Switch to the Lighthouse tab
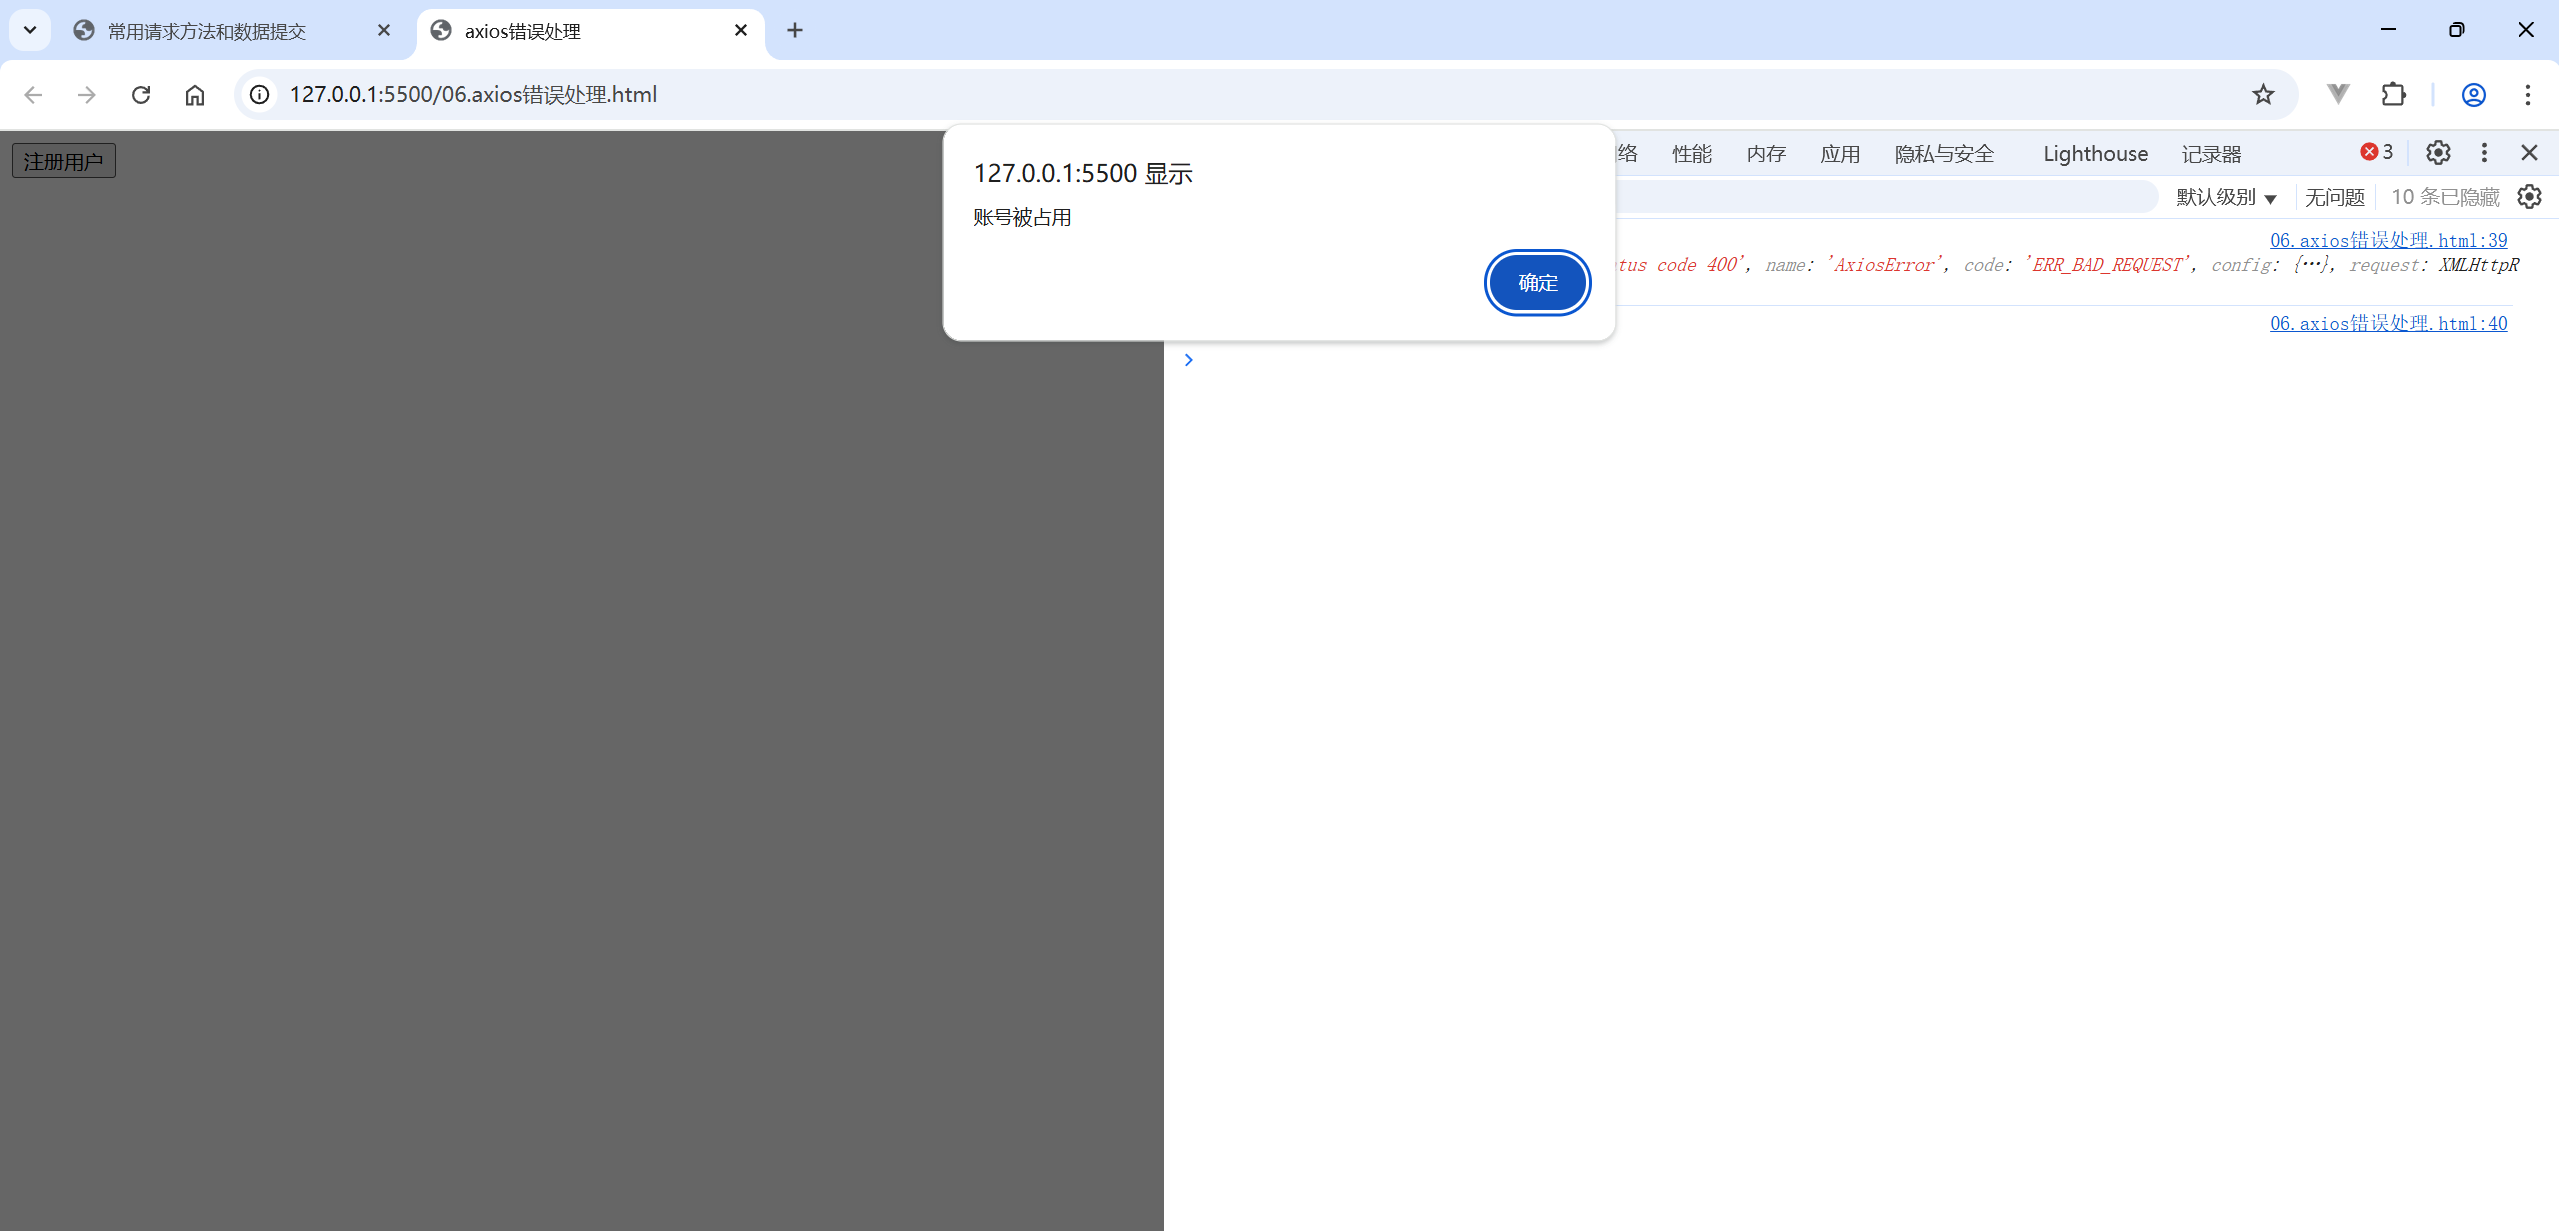Viewport: 2559px width, 1231px height. [x=2095, y=154]
